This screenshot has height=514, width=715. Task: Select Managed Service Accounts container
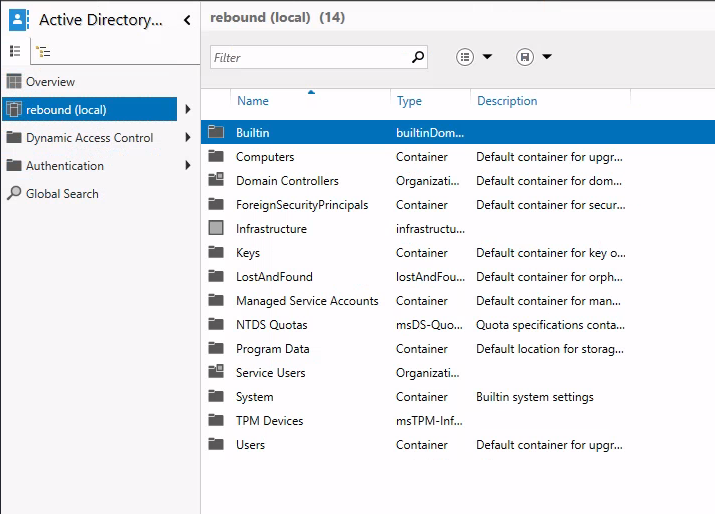pyautogui.click(x=458, y=301)
